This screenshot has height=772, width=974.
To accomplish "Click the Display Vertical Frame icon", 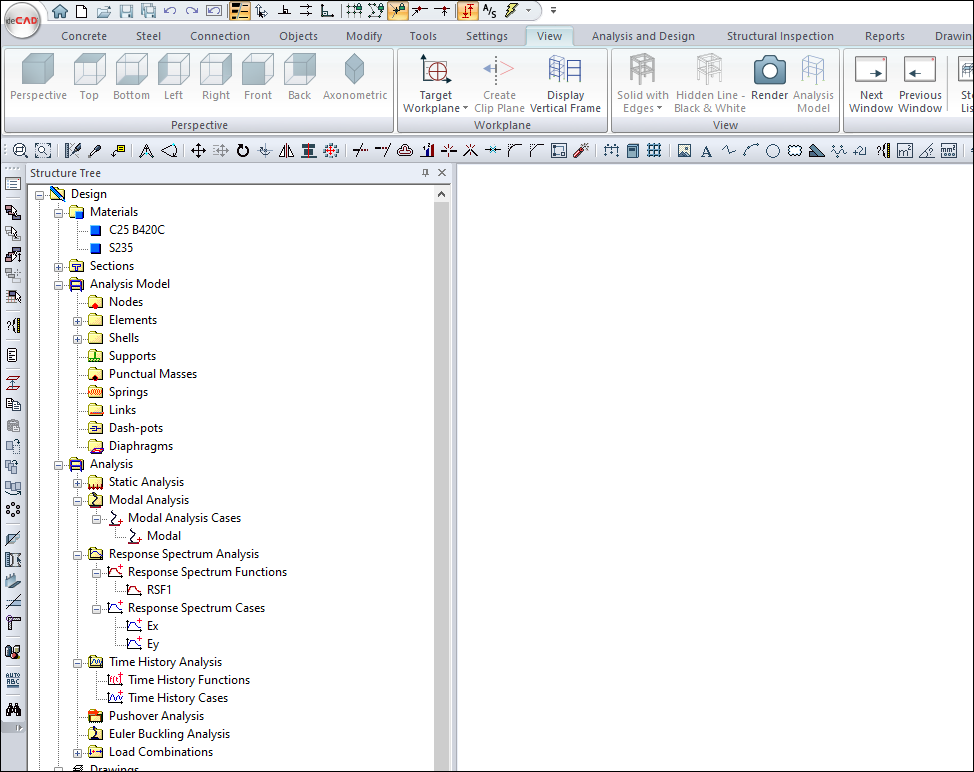I will [x=565, y=71].
